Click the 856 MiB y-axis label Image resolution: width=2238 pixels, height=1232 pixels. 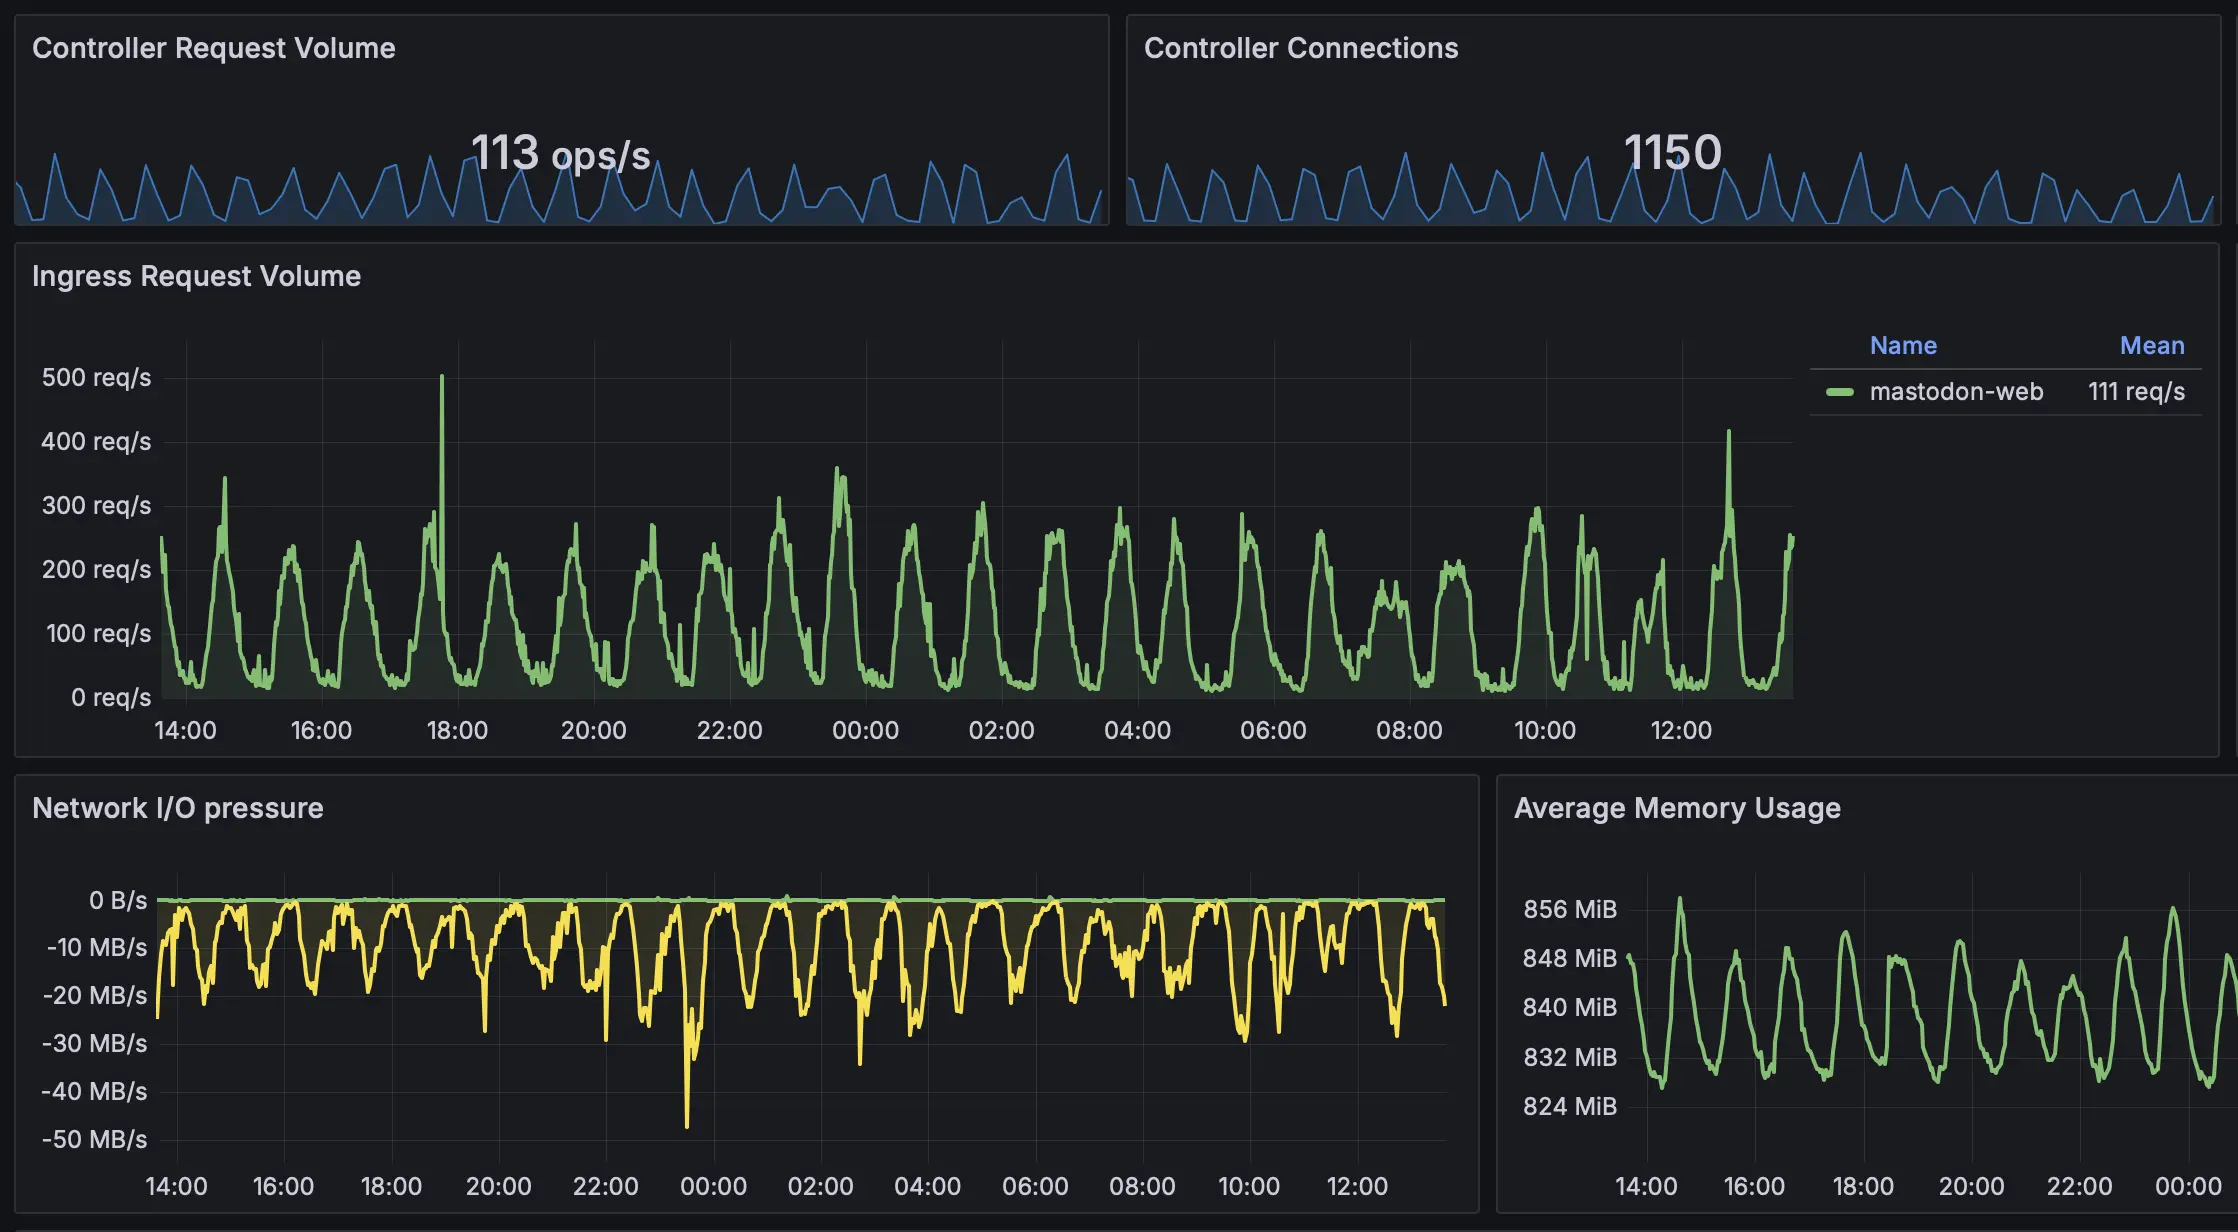tap(1569, 909)
